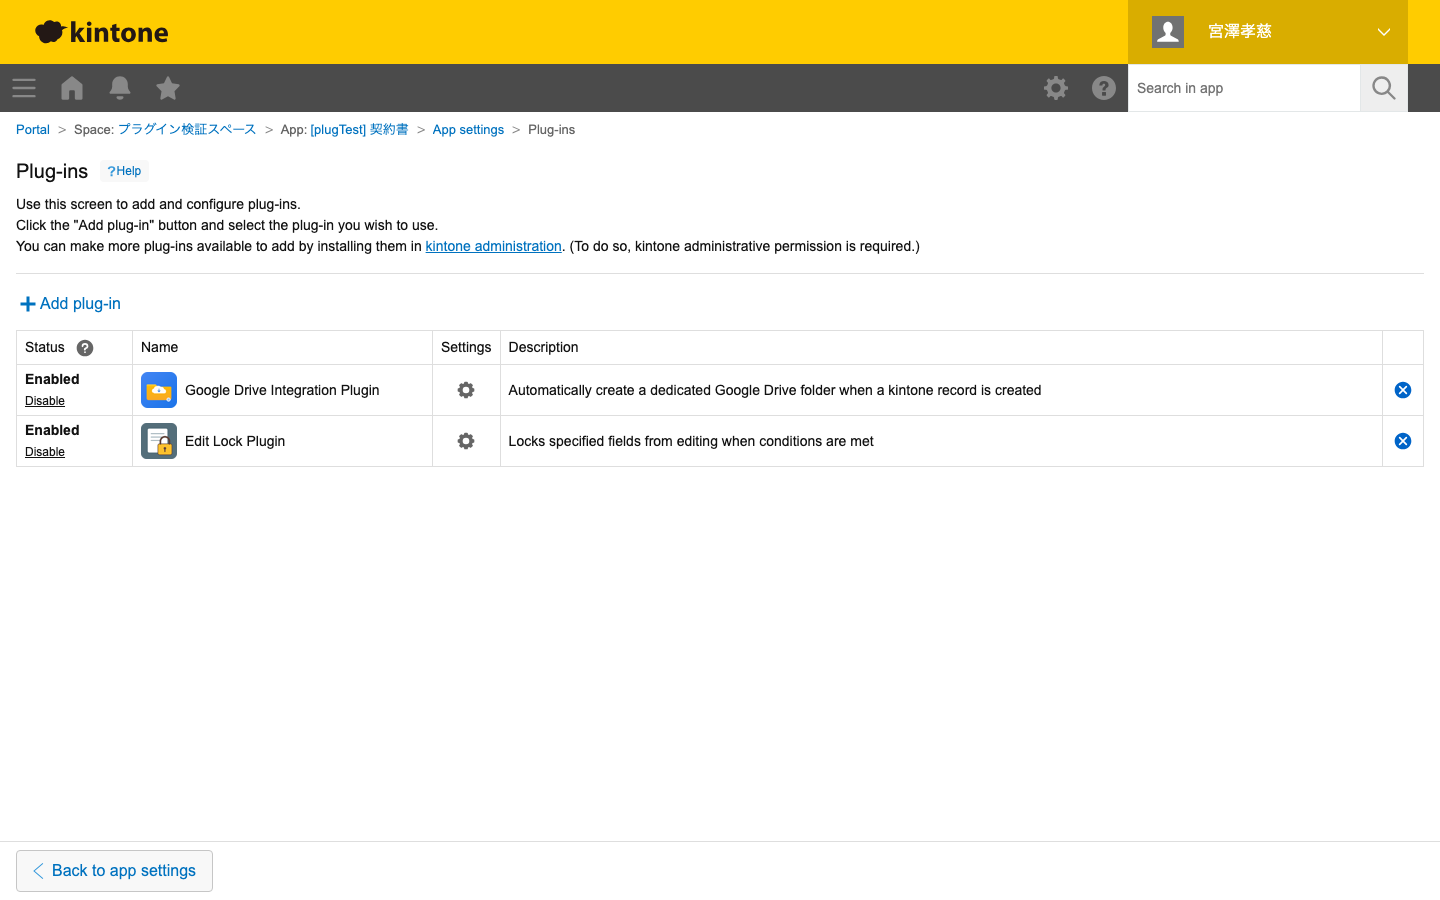Click the magnifying glass search button
The width and height of the screenshot is (1440, 900).
point(1384,88)
